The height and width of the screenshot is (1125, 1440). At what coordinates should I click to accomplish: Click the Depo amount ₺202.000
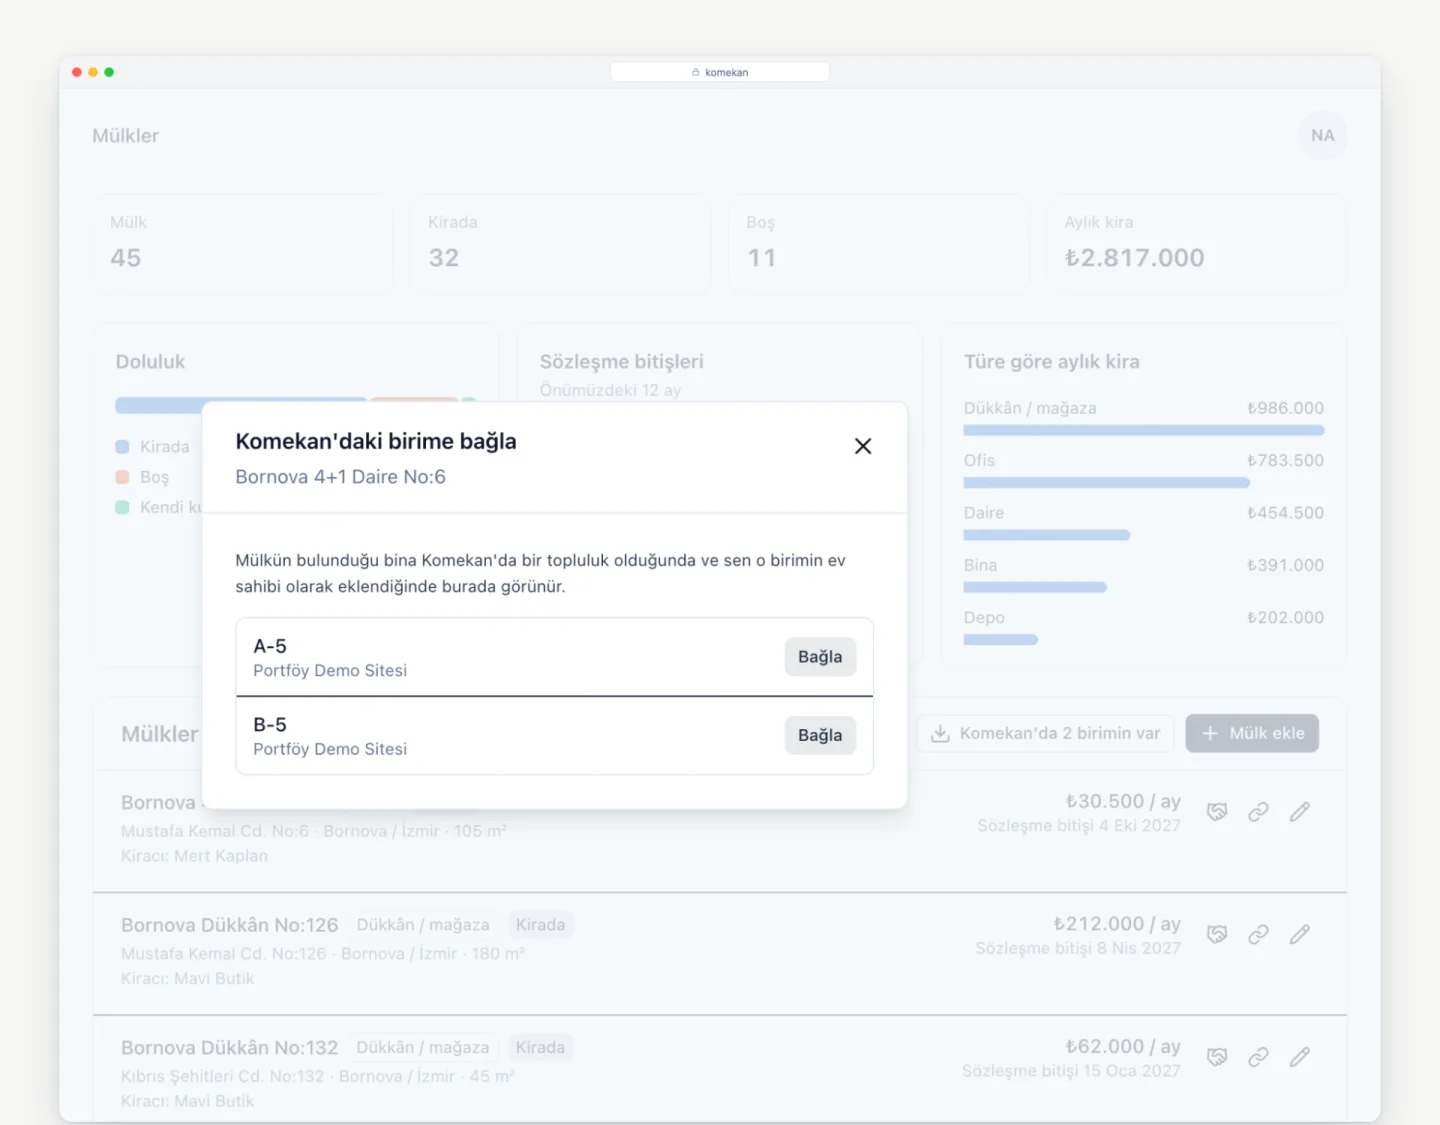tap(1285, 617)
